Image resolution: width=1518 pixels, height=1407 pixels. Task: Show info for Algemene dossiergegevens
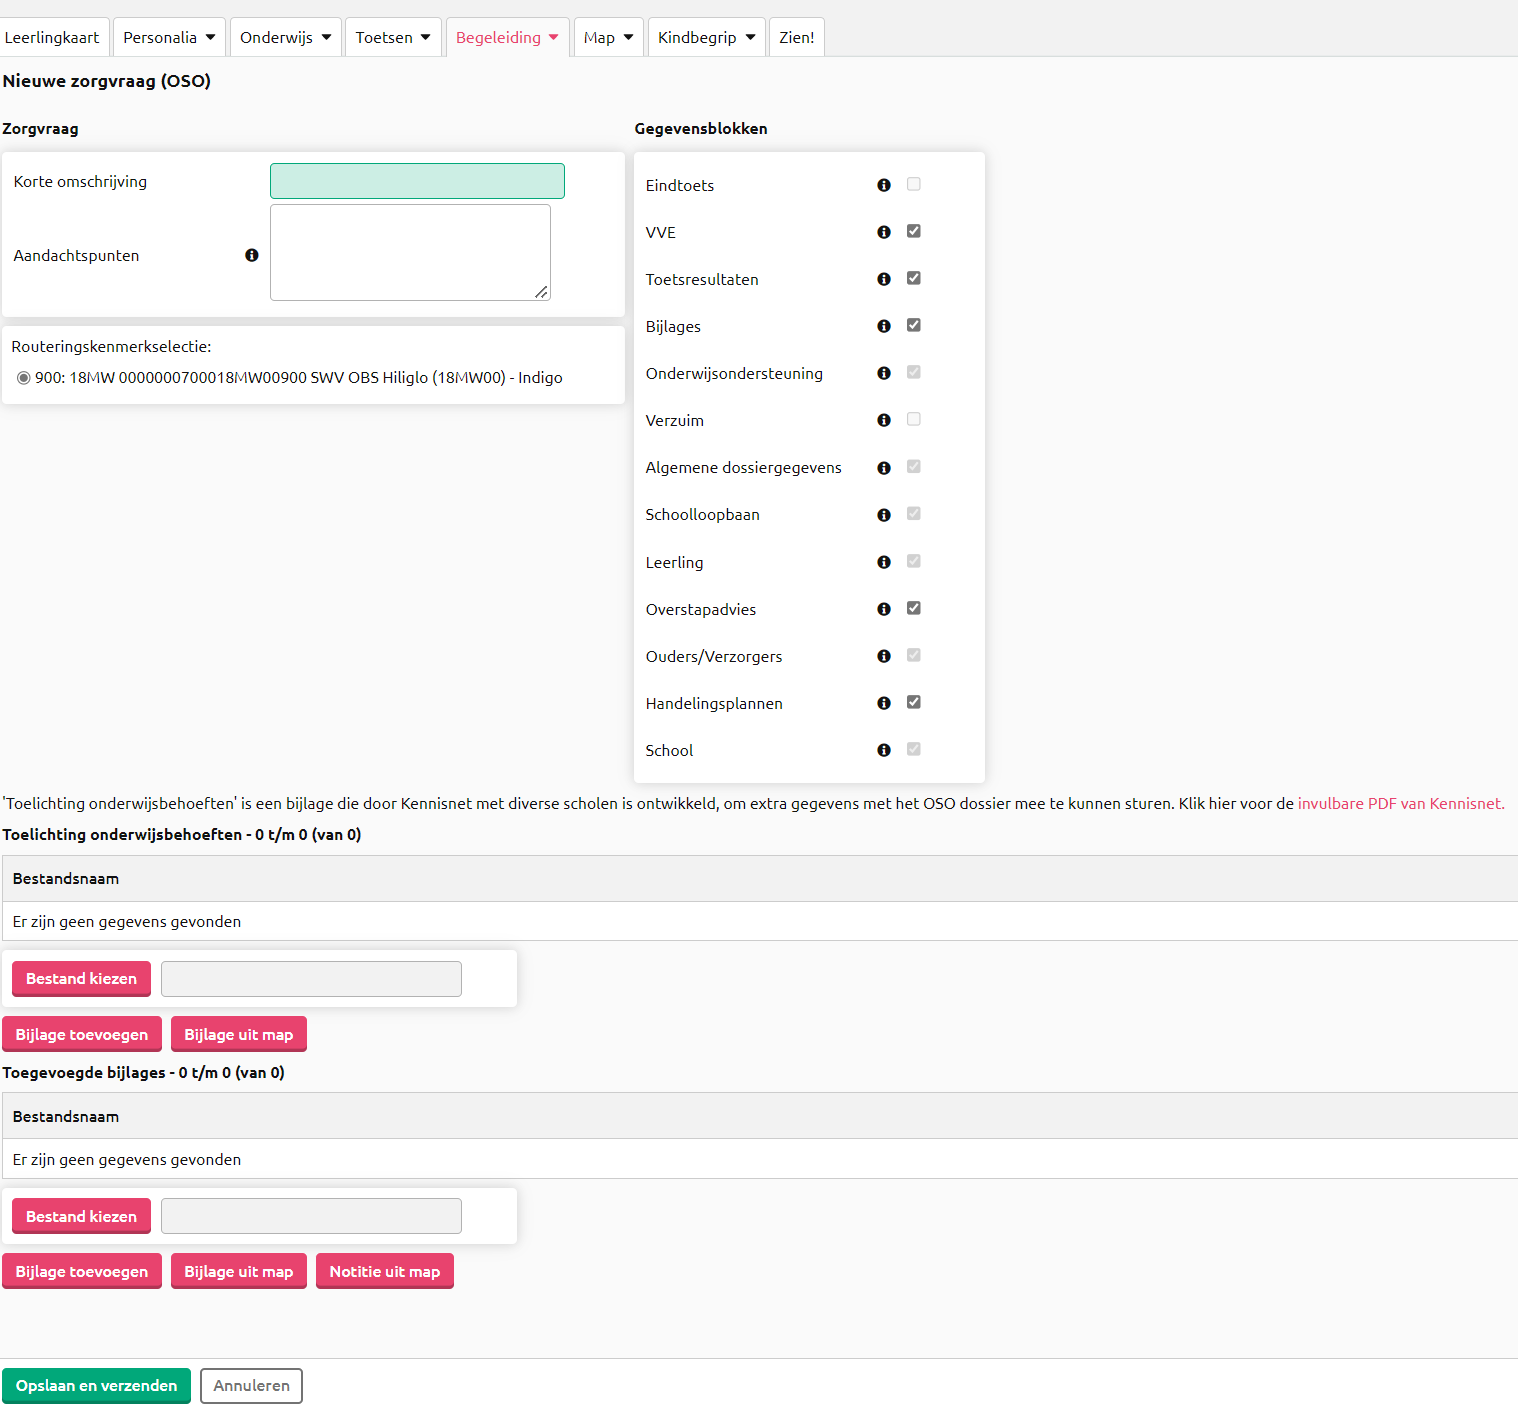click(884, 468)
